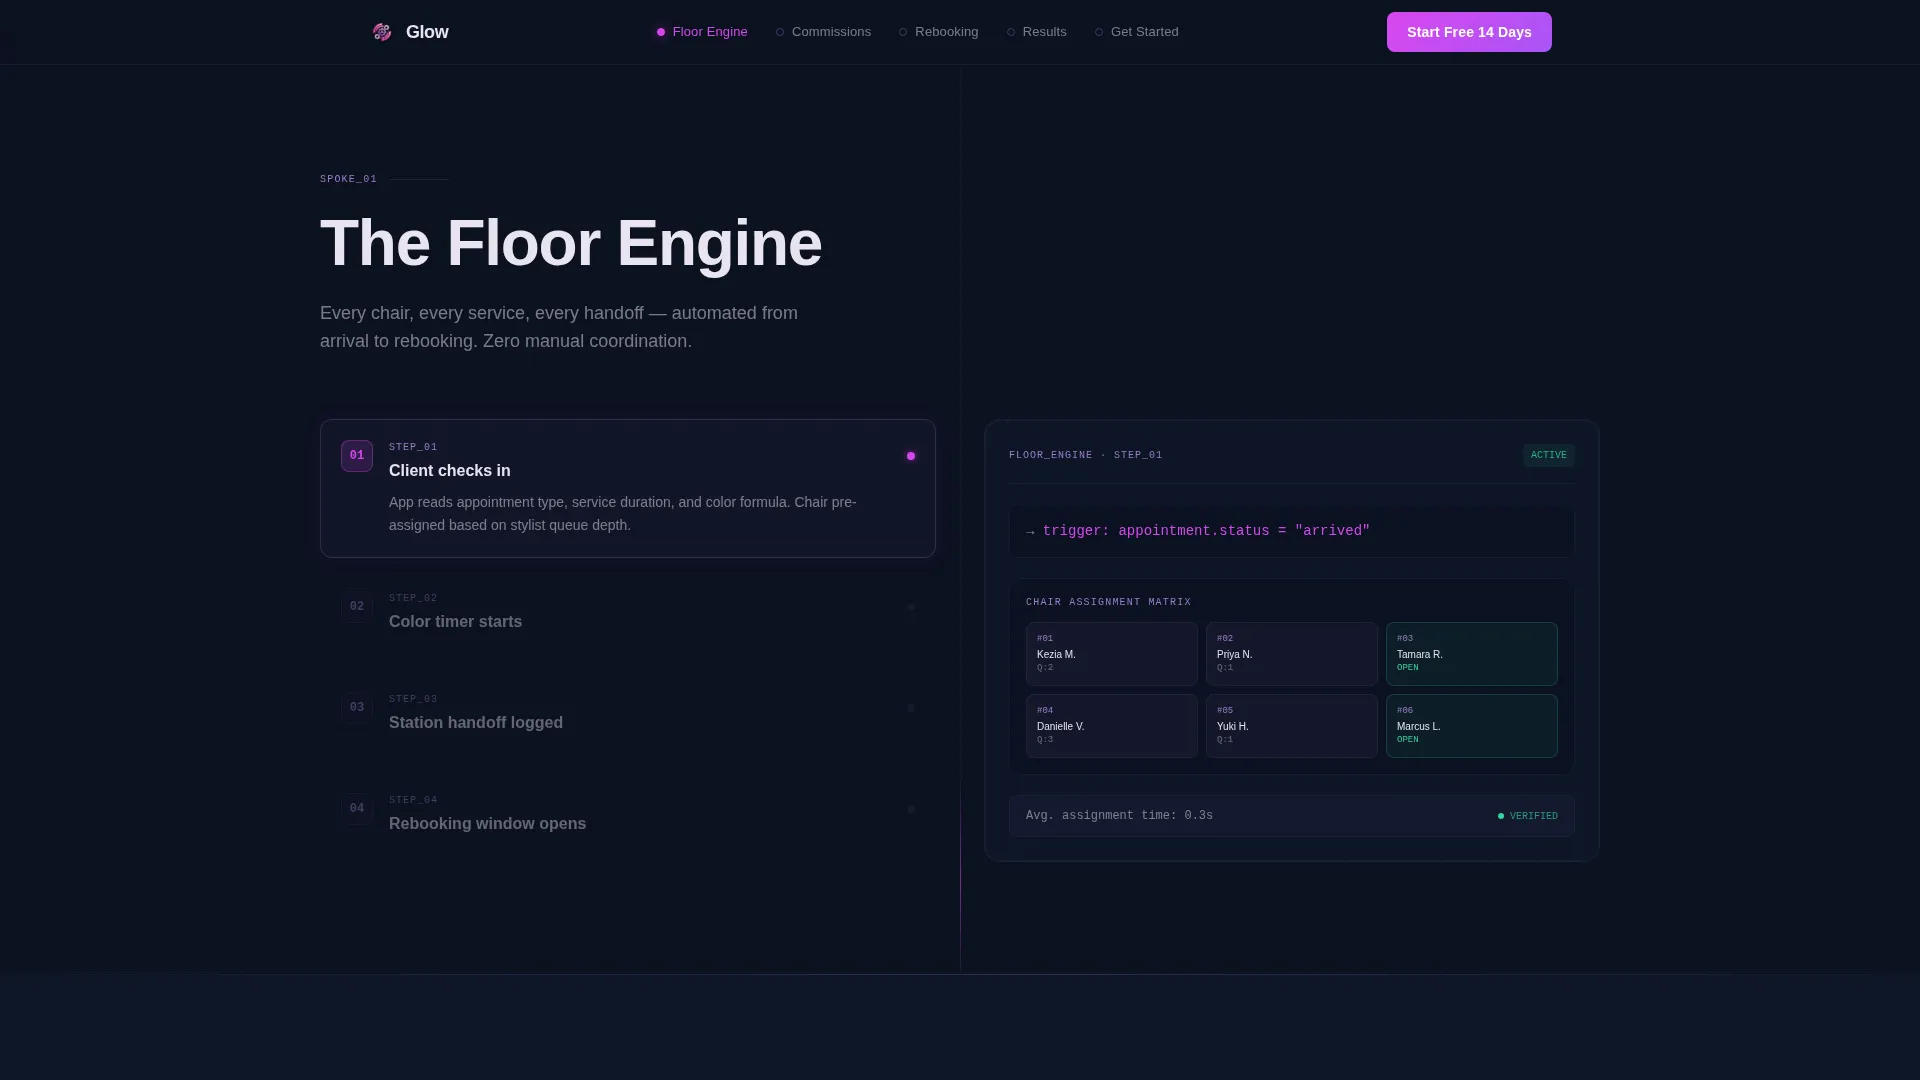Open the Get Started nav item
The image size is (1920, 1080).
coord(1137,32)
